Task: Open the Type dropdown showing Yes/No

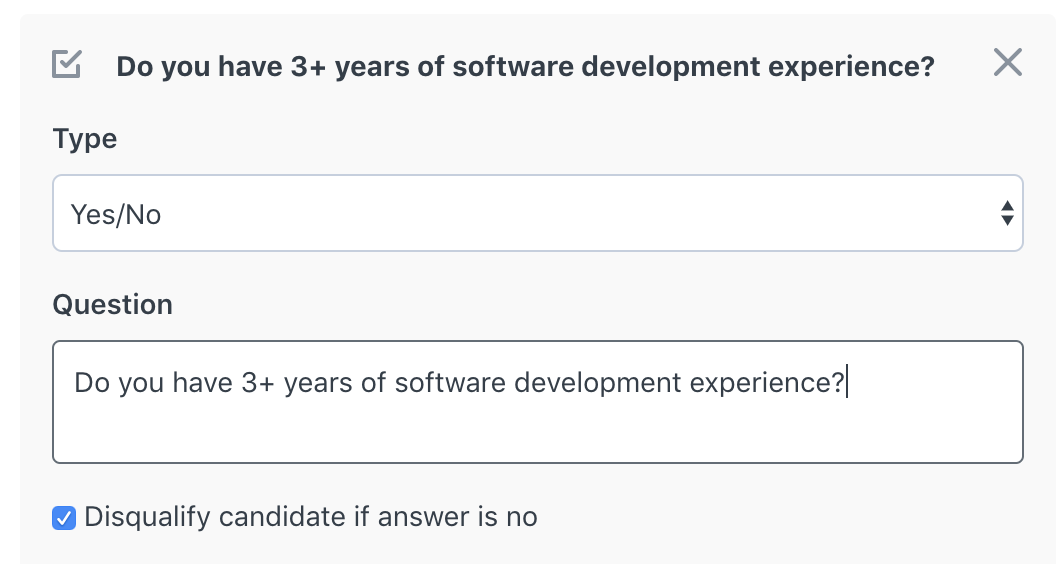Action: 537,213
